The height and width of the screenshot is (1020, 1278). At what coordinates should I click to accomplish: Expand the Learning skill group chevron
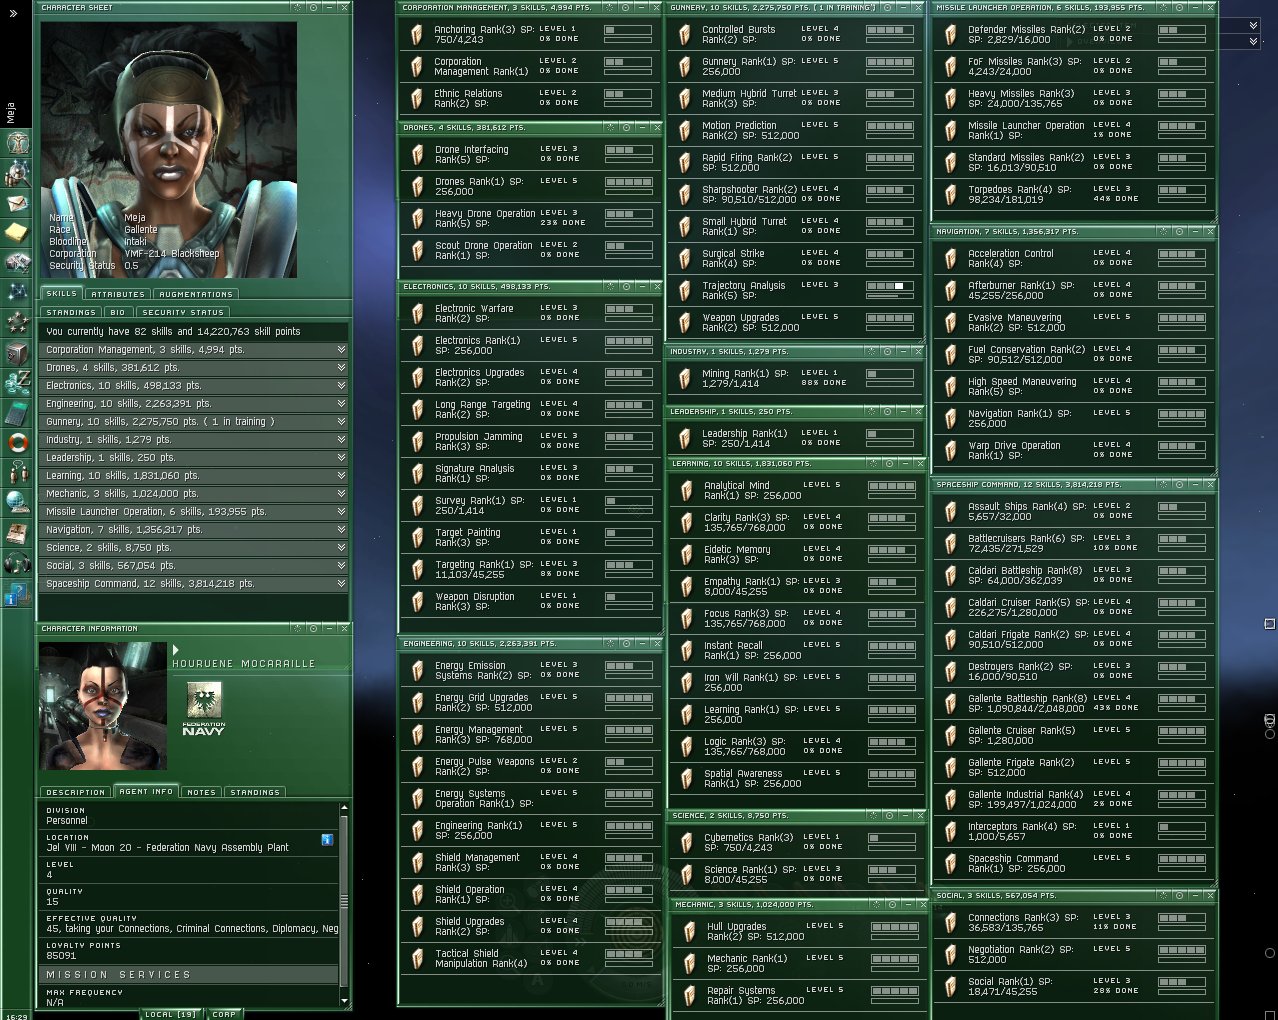pos(341,476)
